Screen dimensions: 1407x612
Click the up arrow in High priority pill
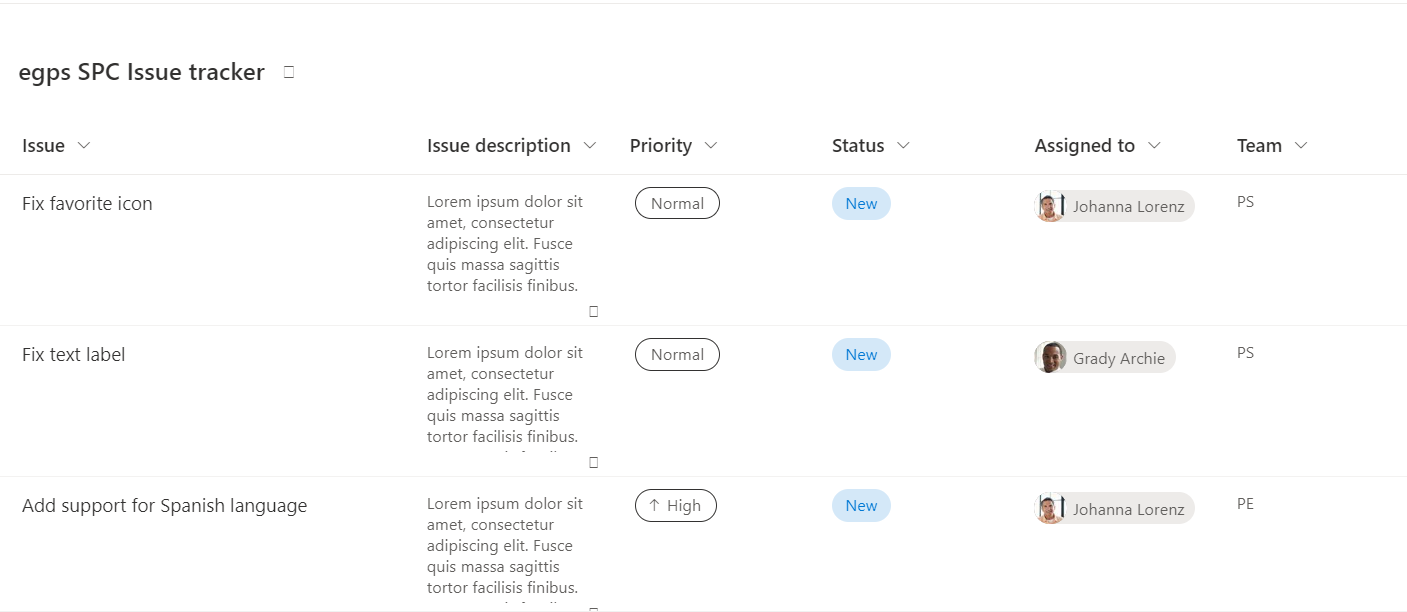pos(654,505)
